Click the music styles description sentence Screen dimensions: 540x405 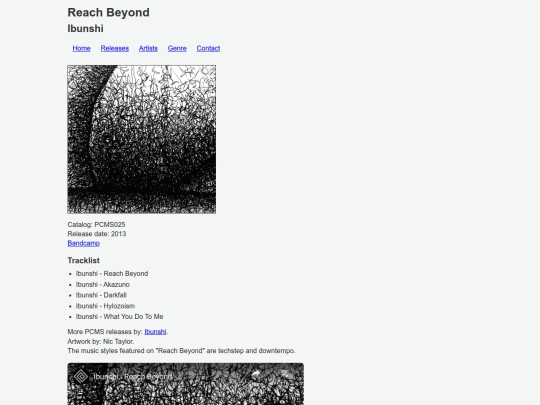(181, 351)
